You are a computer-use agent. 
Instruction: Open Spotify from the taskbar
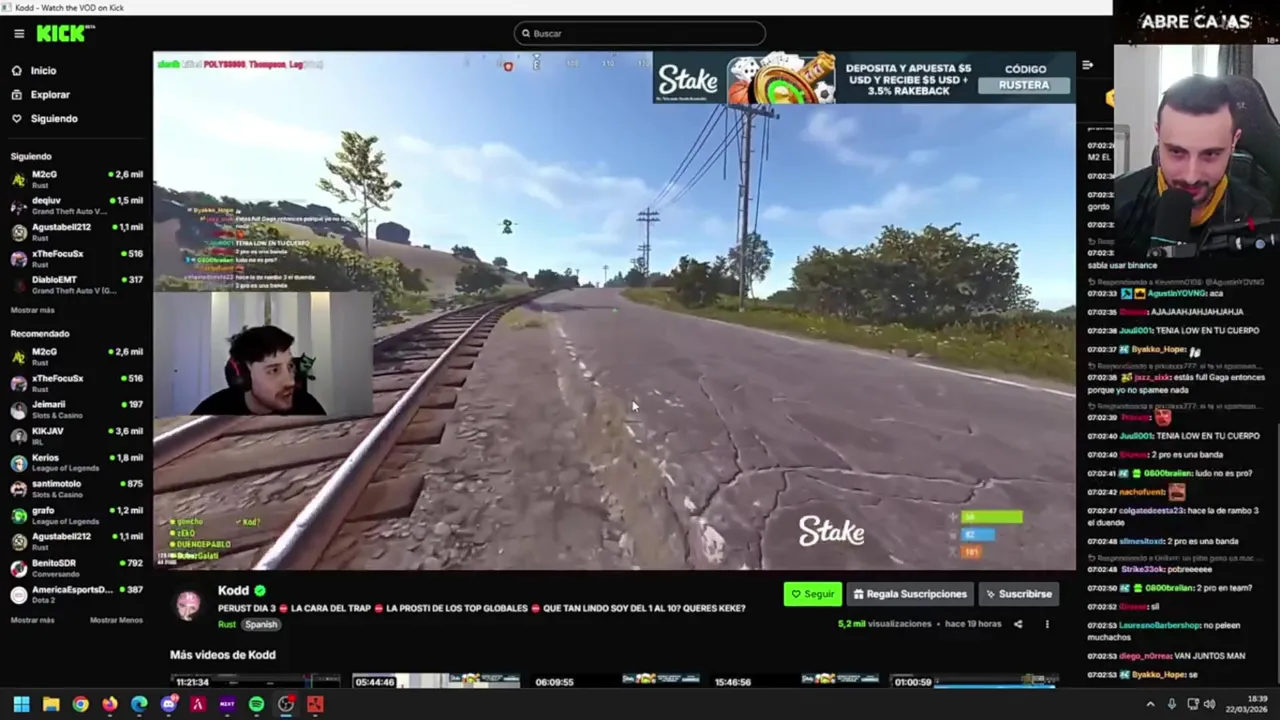pyautogui.click(x=256, y=704)
